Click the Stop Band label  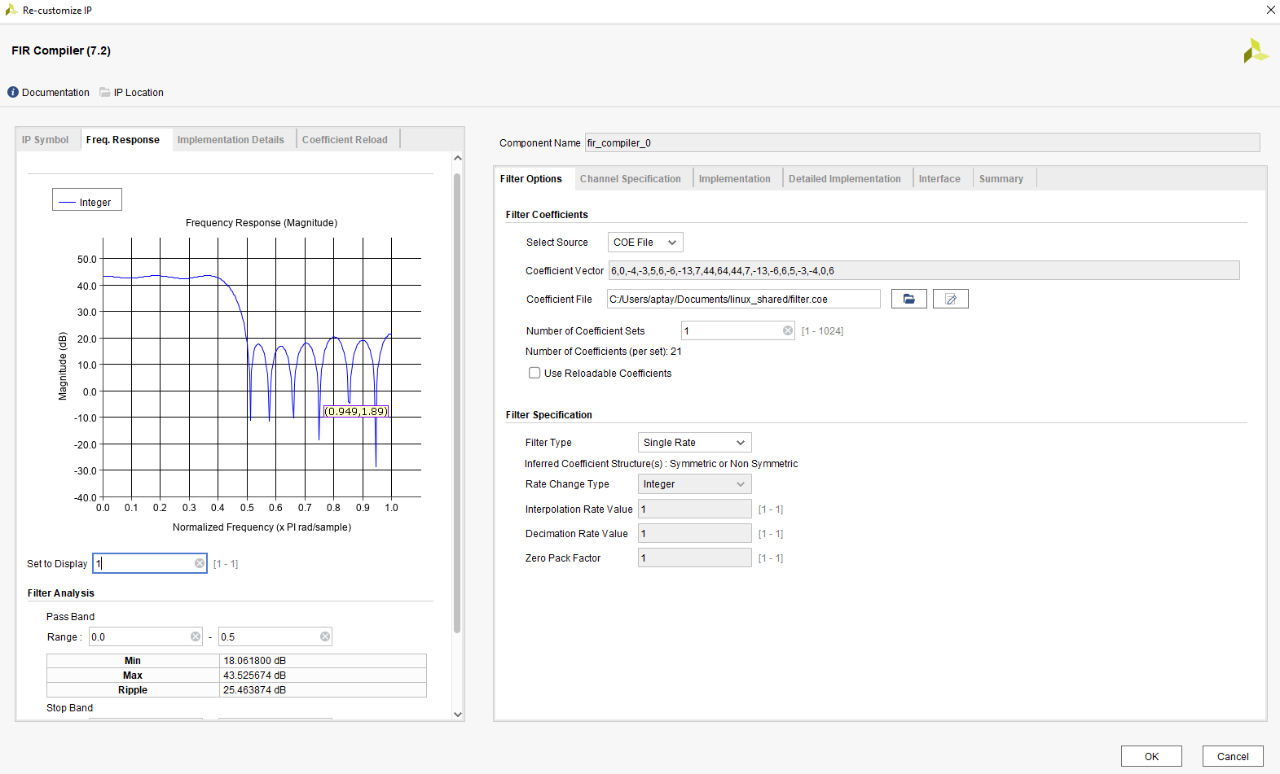(x=69, y=708)
